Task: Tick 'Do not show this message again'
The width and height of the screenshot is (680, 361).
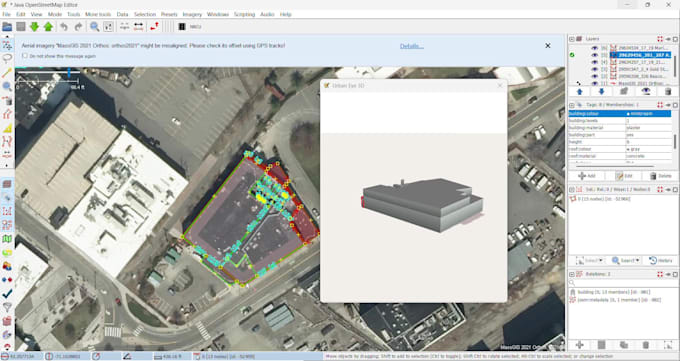Action: (25, 56)
